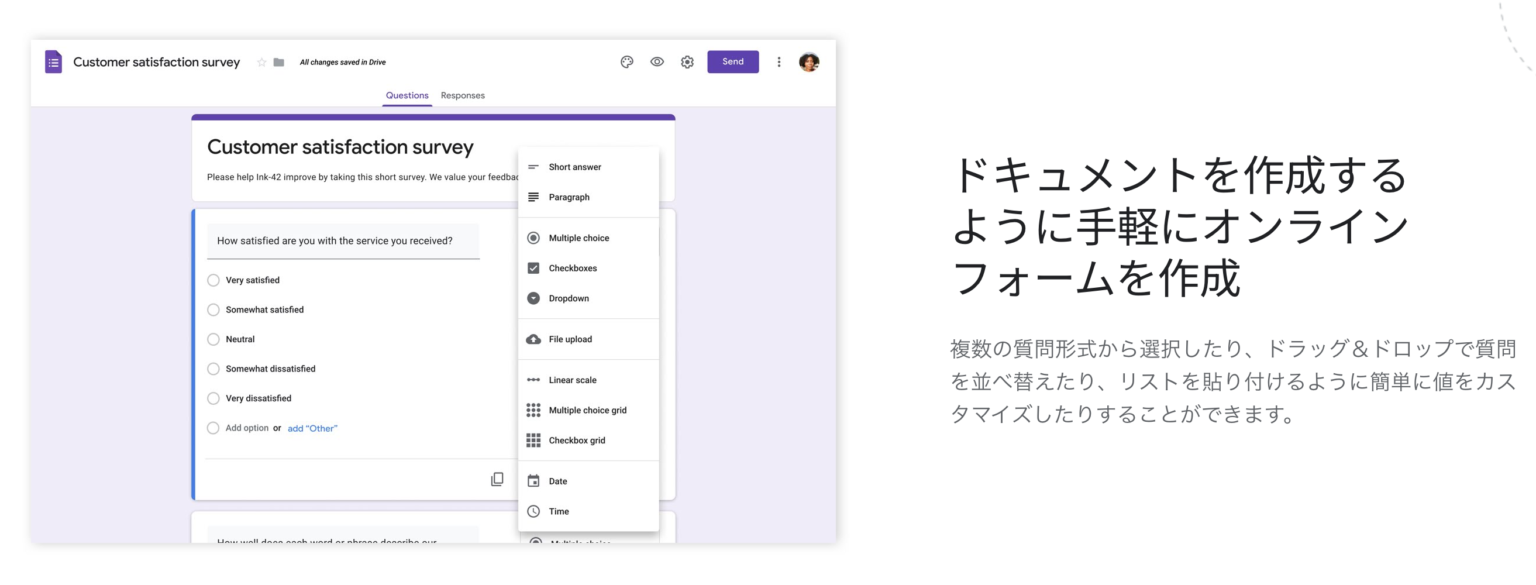Open the account profile avatar

809,61
